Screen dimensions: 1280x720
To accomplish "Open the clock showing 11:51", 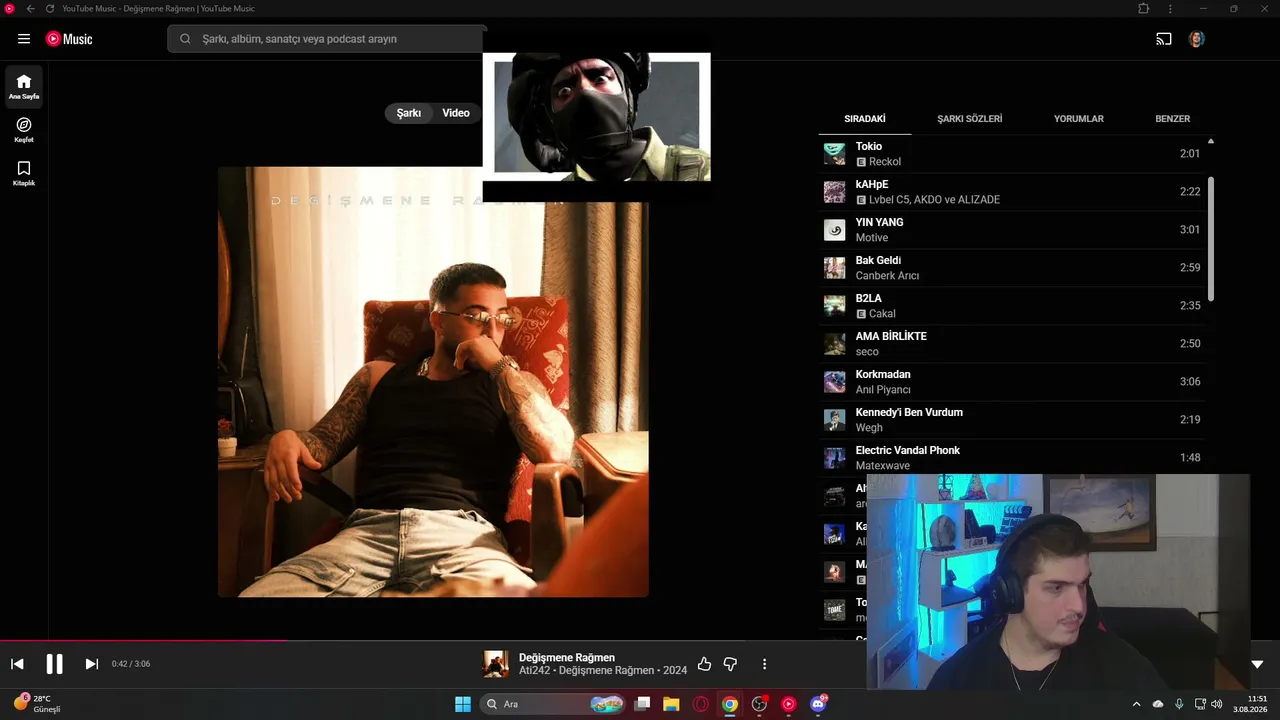I will click(1252, 704).
